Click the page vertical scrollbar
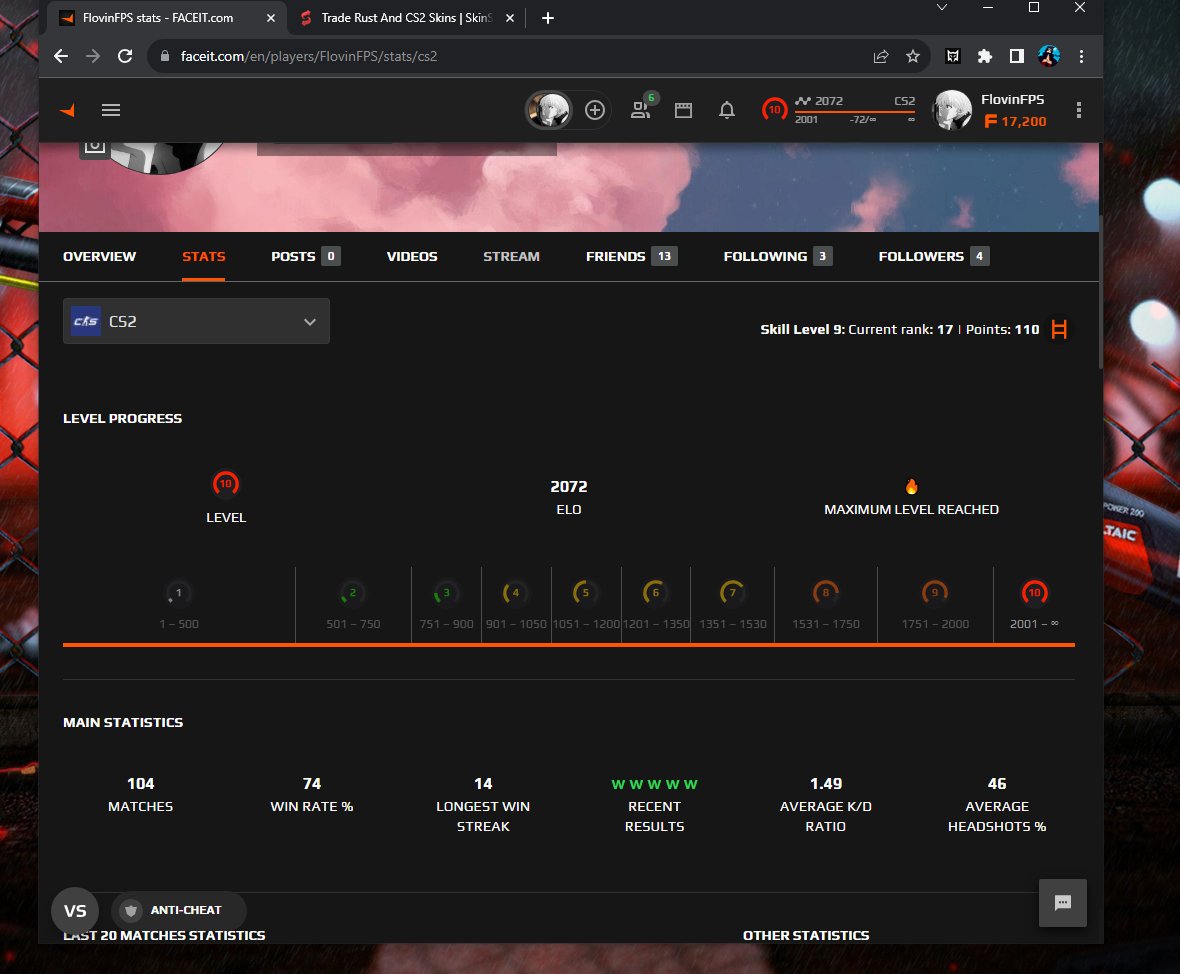 click(x=1101, y=292)
